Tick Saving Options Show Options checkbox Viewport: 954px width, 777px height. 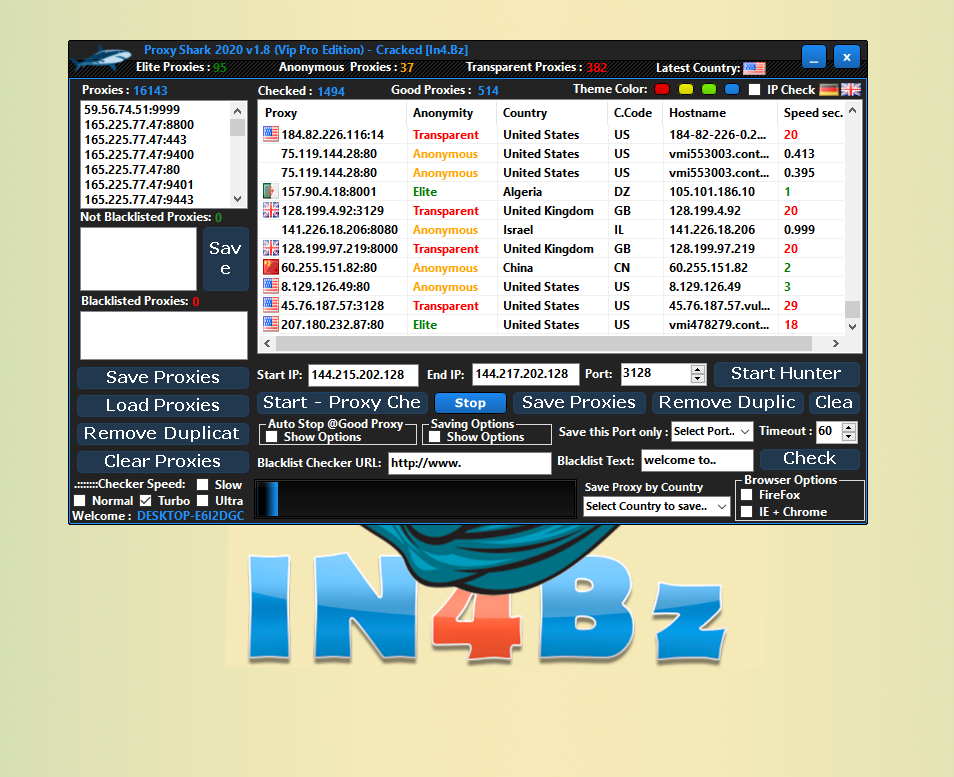[434, 437]
